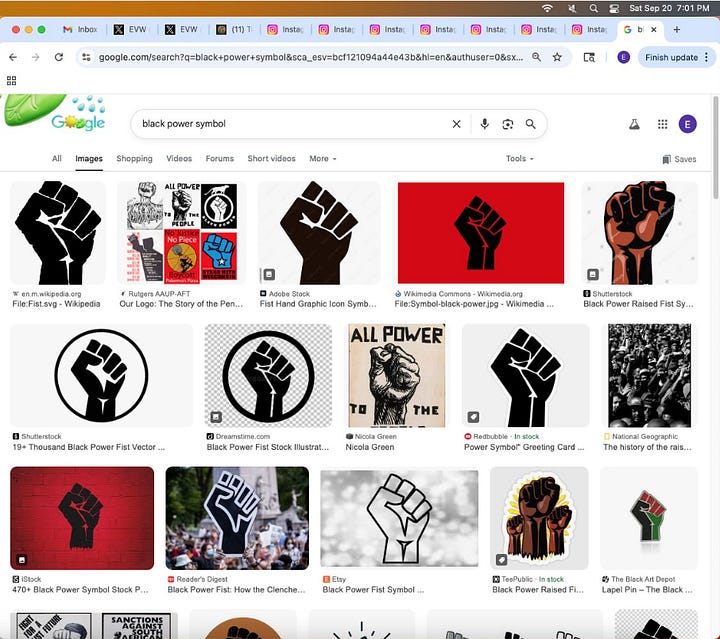Select the Videos results tab
Image resolution: width=720 pixels, height=639 pixels.
[179, 158]
